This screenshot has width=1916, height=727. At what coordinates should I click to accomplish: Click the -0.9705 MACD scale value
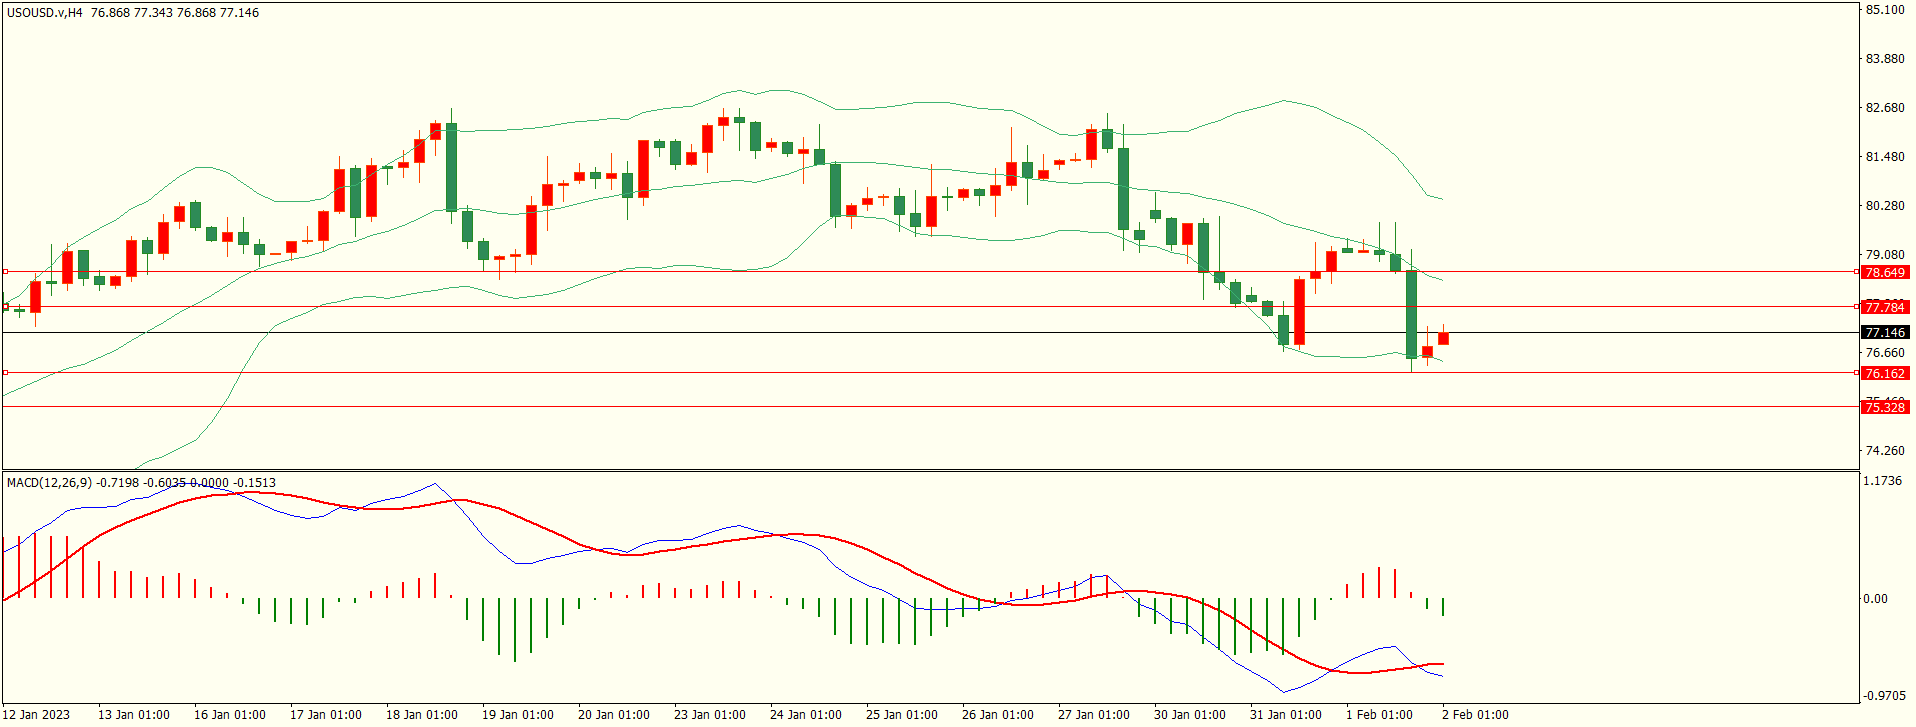[1882, 695]
